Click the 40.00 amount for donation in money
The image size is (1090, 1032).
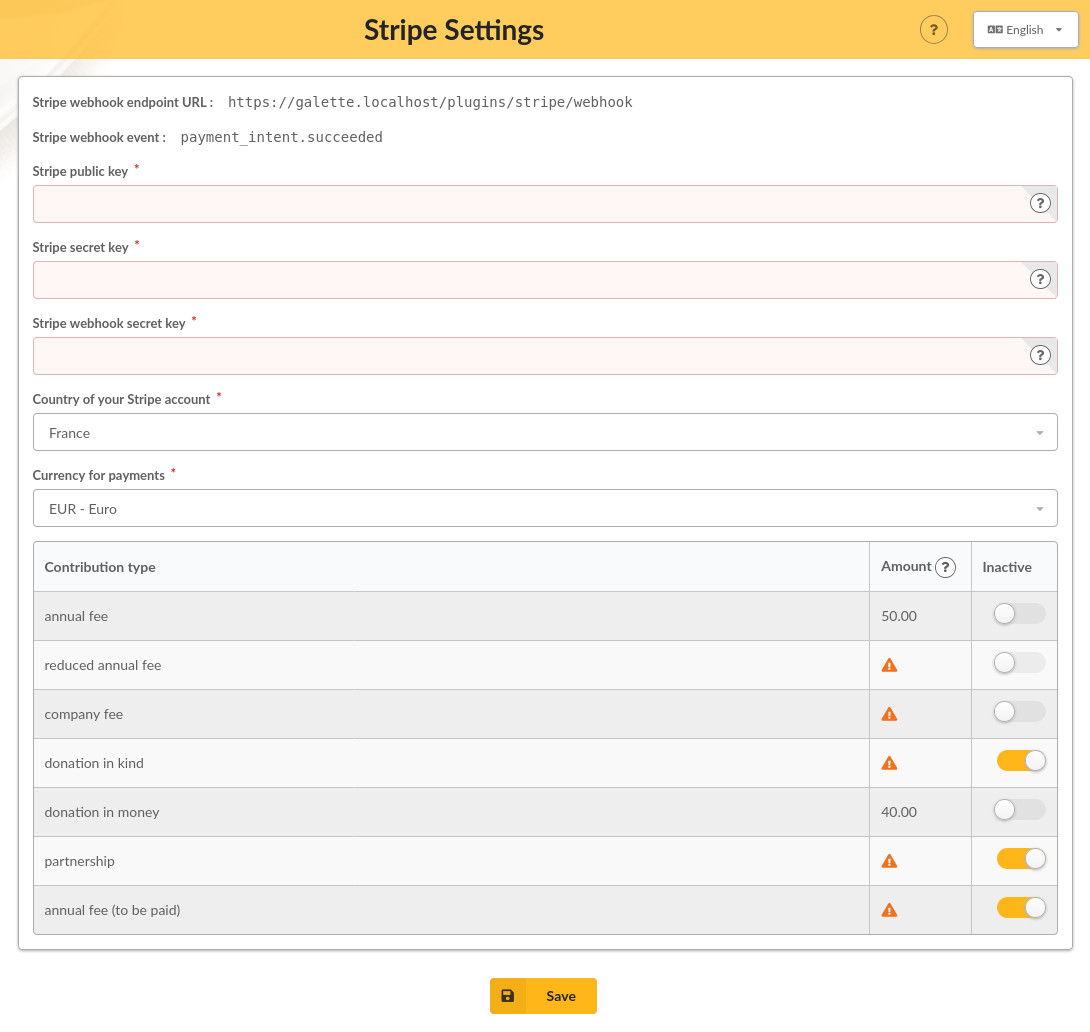click(899, 812)
